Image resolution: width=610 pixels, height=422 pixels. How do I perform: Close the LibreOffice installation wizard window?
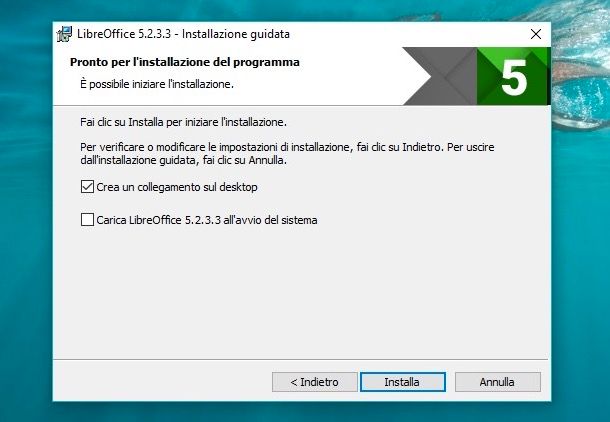tap(536, 34)
